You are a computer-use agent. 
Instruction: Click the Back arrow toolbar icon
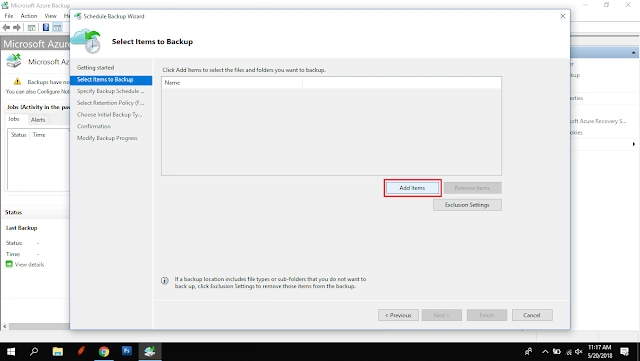click(6, 27)
